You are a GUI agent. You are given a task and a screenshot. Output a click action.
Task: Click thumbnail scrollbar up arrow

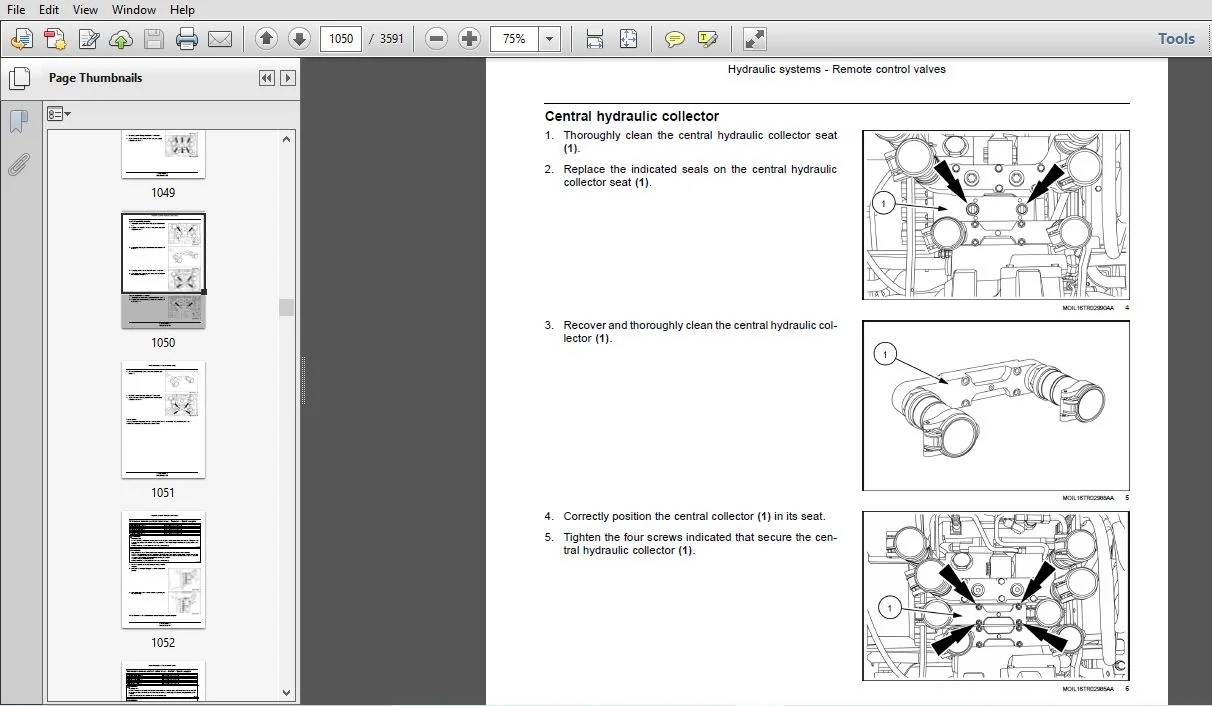coord(287,140)
